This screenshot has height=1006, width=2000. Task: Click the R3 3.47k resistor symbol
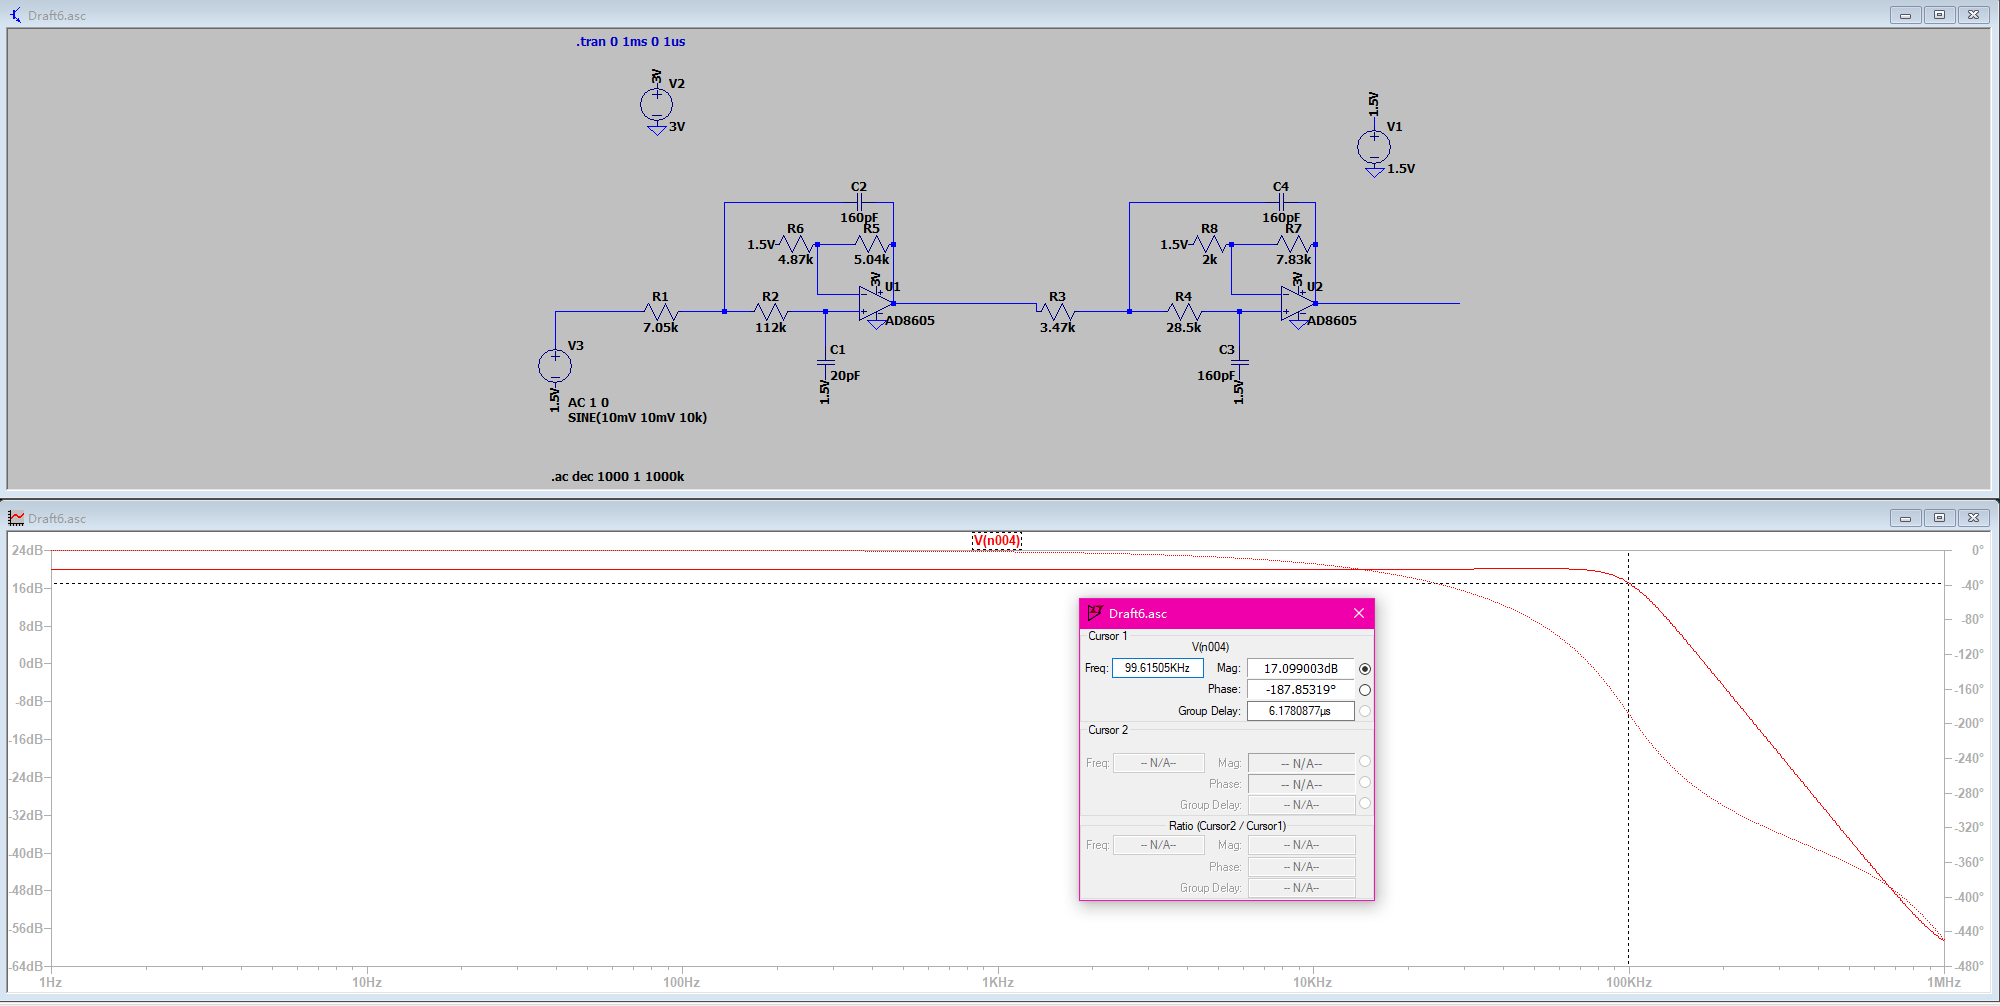pos(1056,312)
